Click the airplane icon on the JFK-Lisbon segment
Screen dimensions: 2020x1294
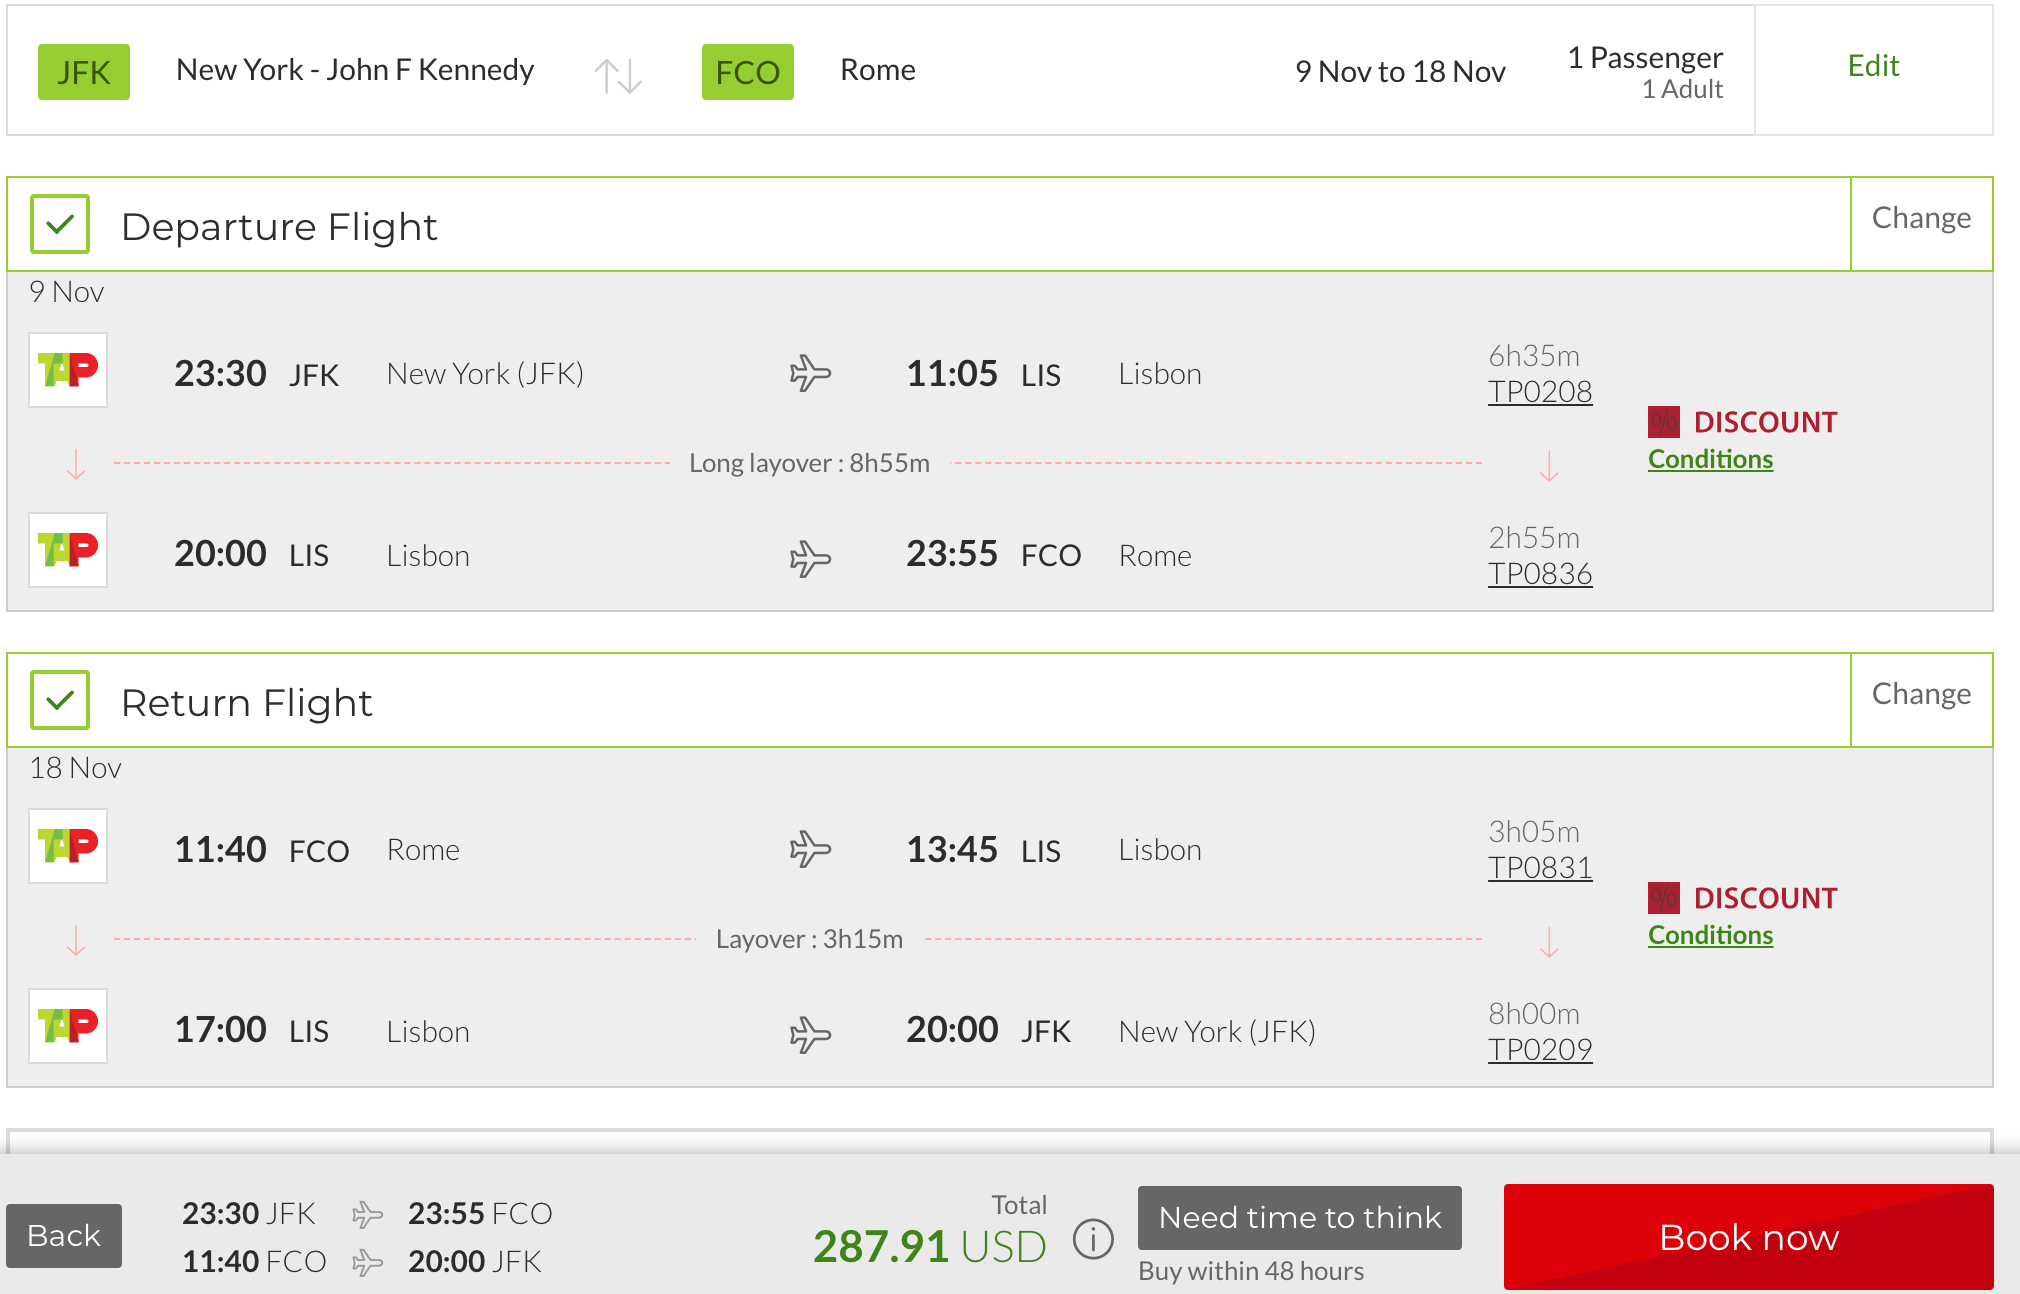coord(810,371)
